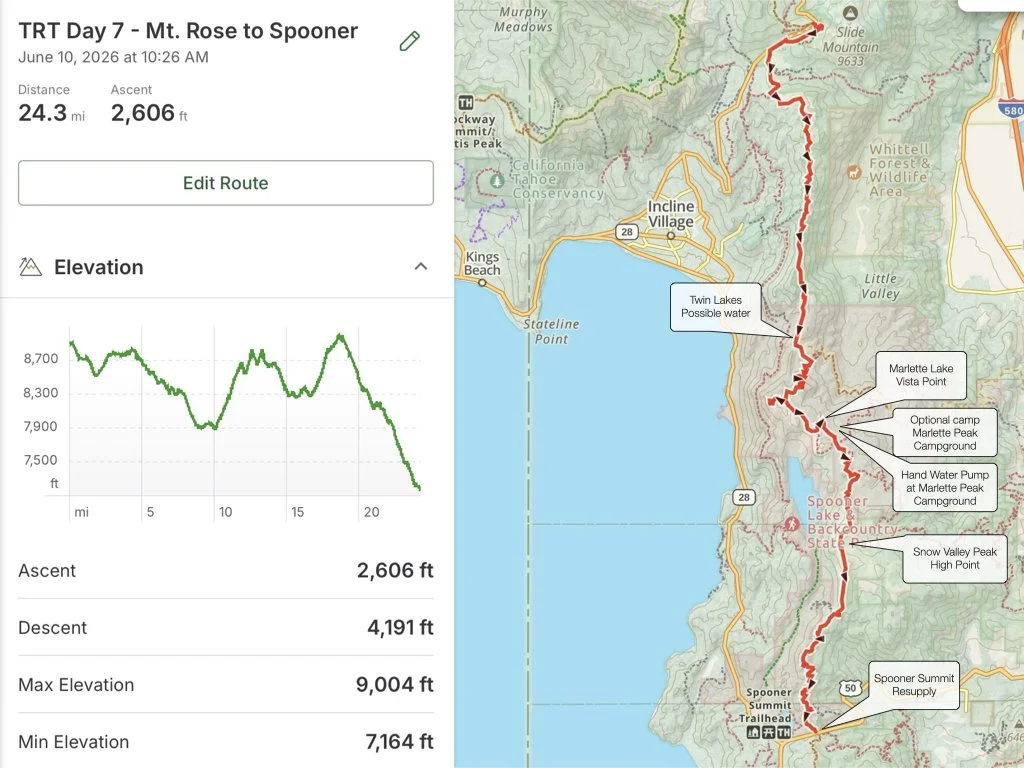The image size is (1024, 768).
Task: Click the Incline Village town label
Action: pos(671,214)
